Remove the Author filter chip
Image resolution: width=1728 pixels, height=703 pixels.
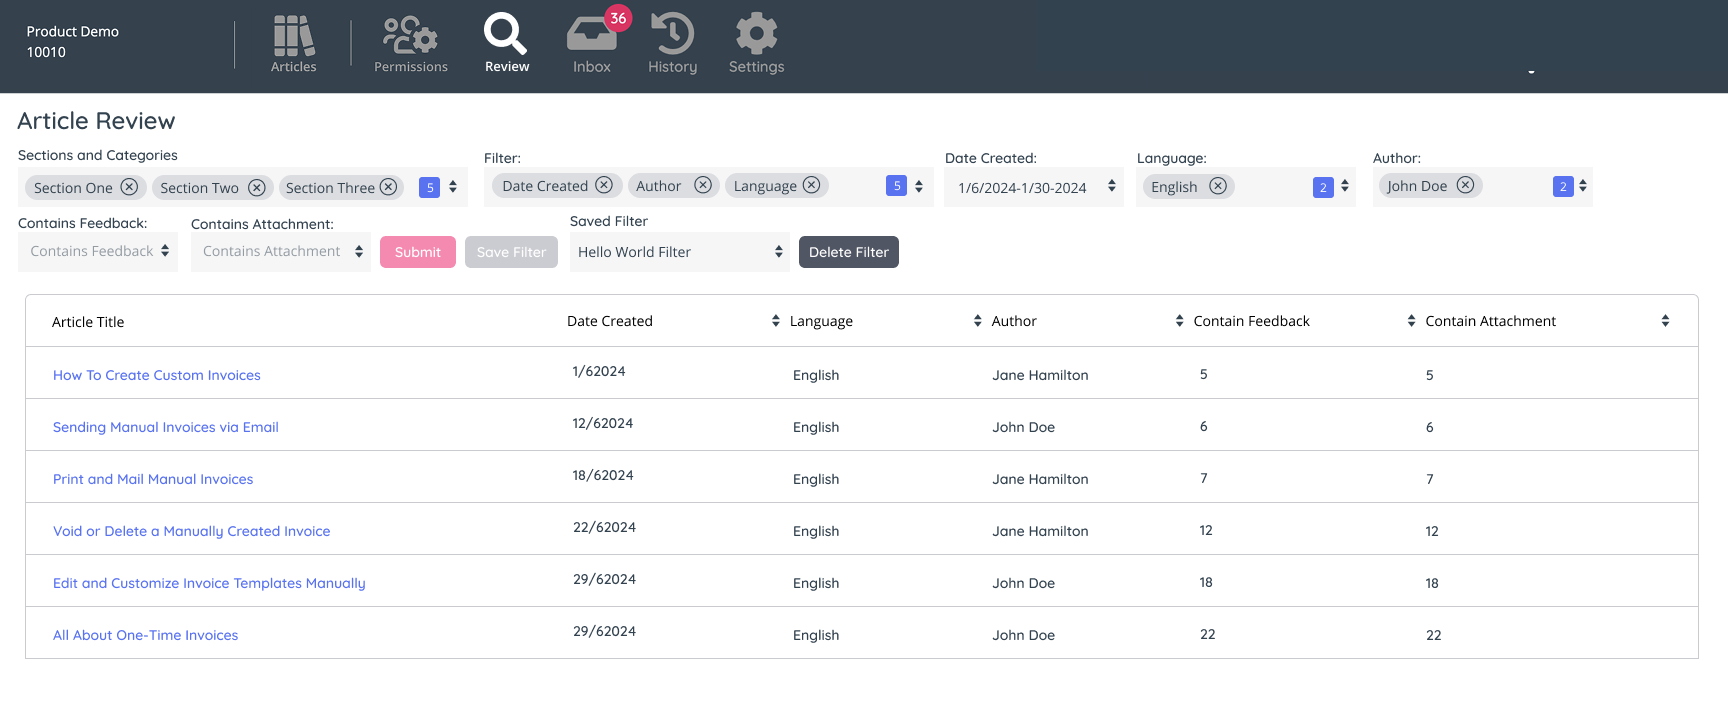(703, 185)
